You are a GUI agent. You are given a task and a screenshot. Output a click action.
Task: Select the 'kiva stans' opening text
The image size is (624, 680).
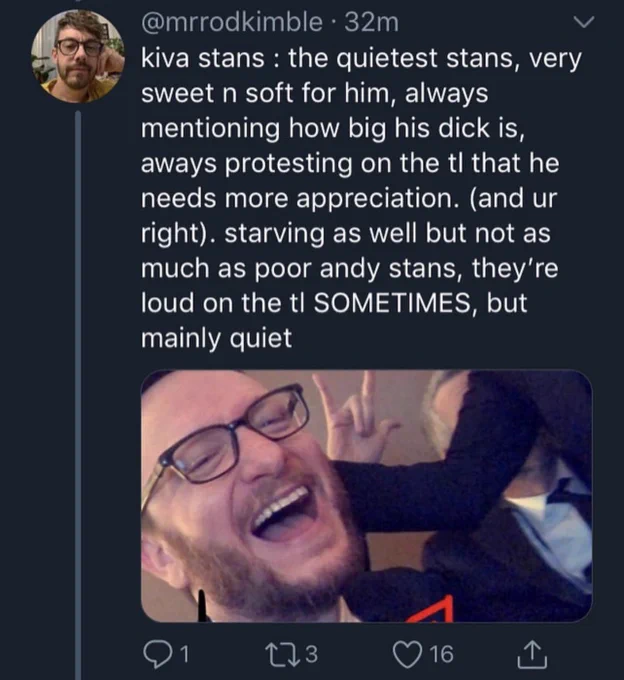(x=203, y=58)
